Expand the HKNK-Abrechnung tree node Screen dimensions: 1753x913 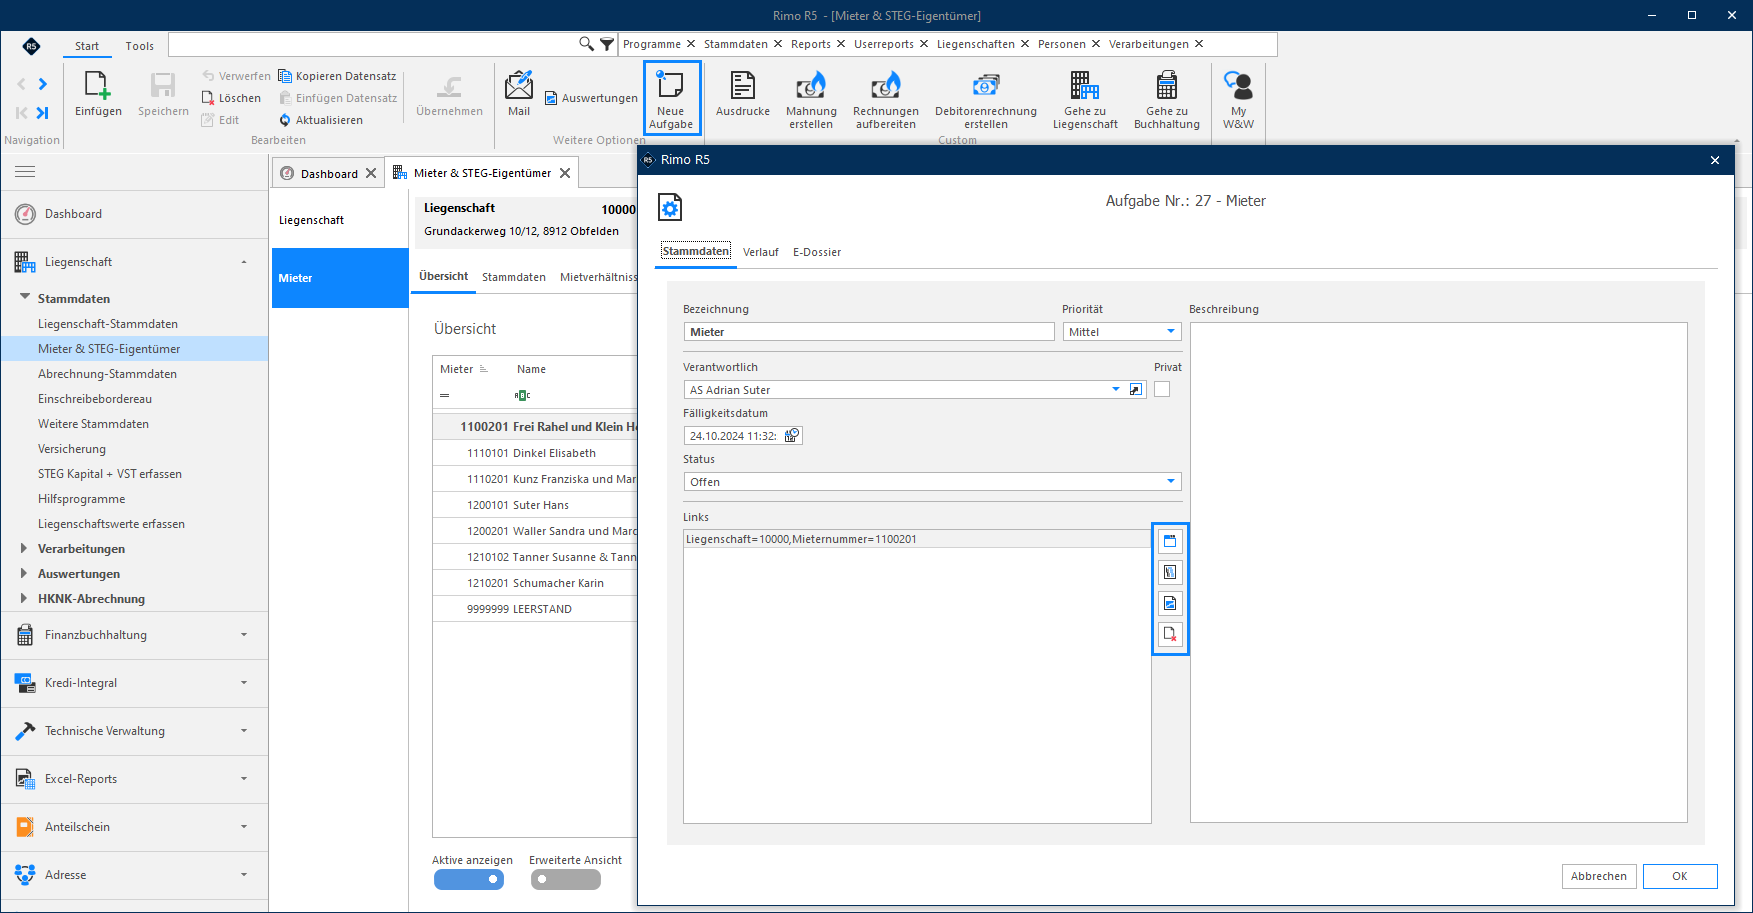click(x=24, y=598)
